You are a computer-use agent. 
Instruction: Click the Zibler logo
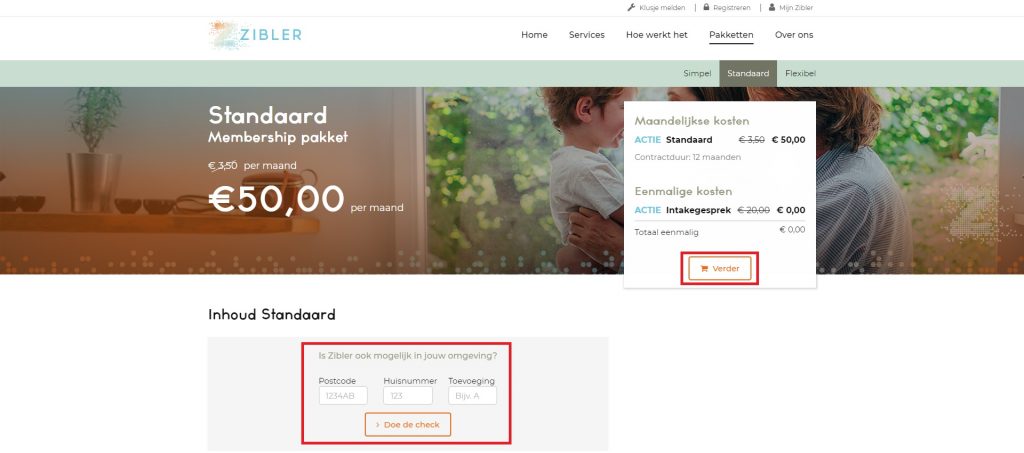click(x=255, y=35)
